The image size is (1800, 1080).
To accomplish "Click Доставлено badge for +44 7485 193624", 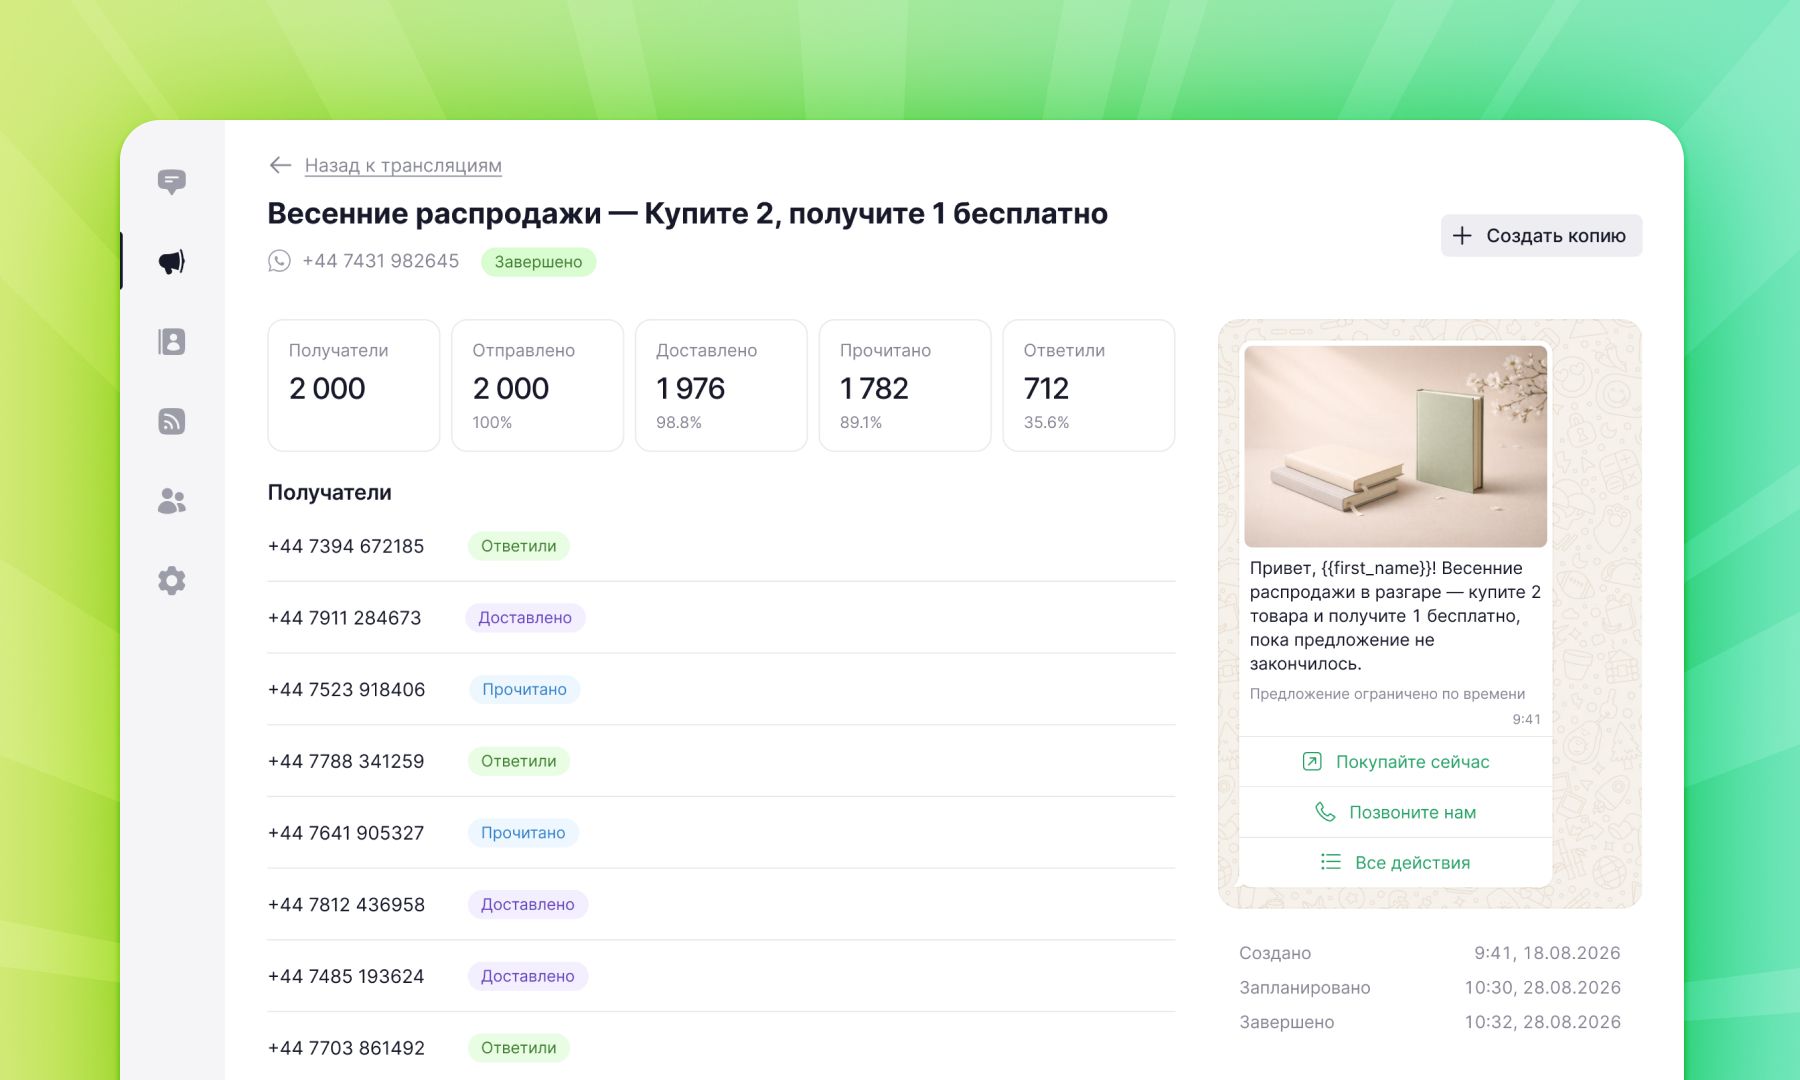I will (x=528, y=976).
